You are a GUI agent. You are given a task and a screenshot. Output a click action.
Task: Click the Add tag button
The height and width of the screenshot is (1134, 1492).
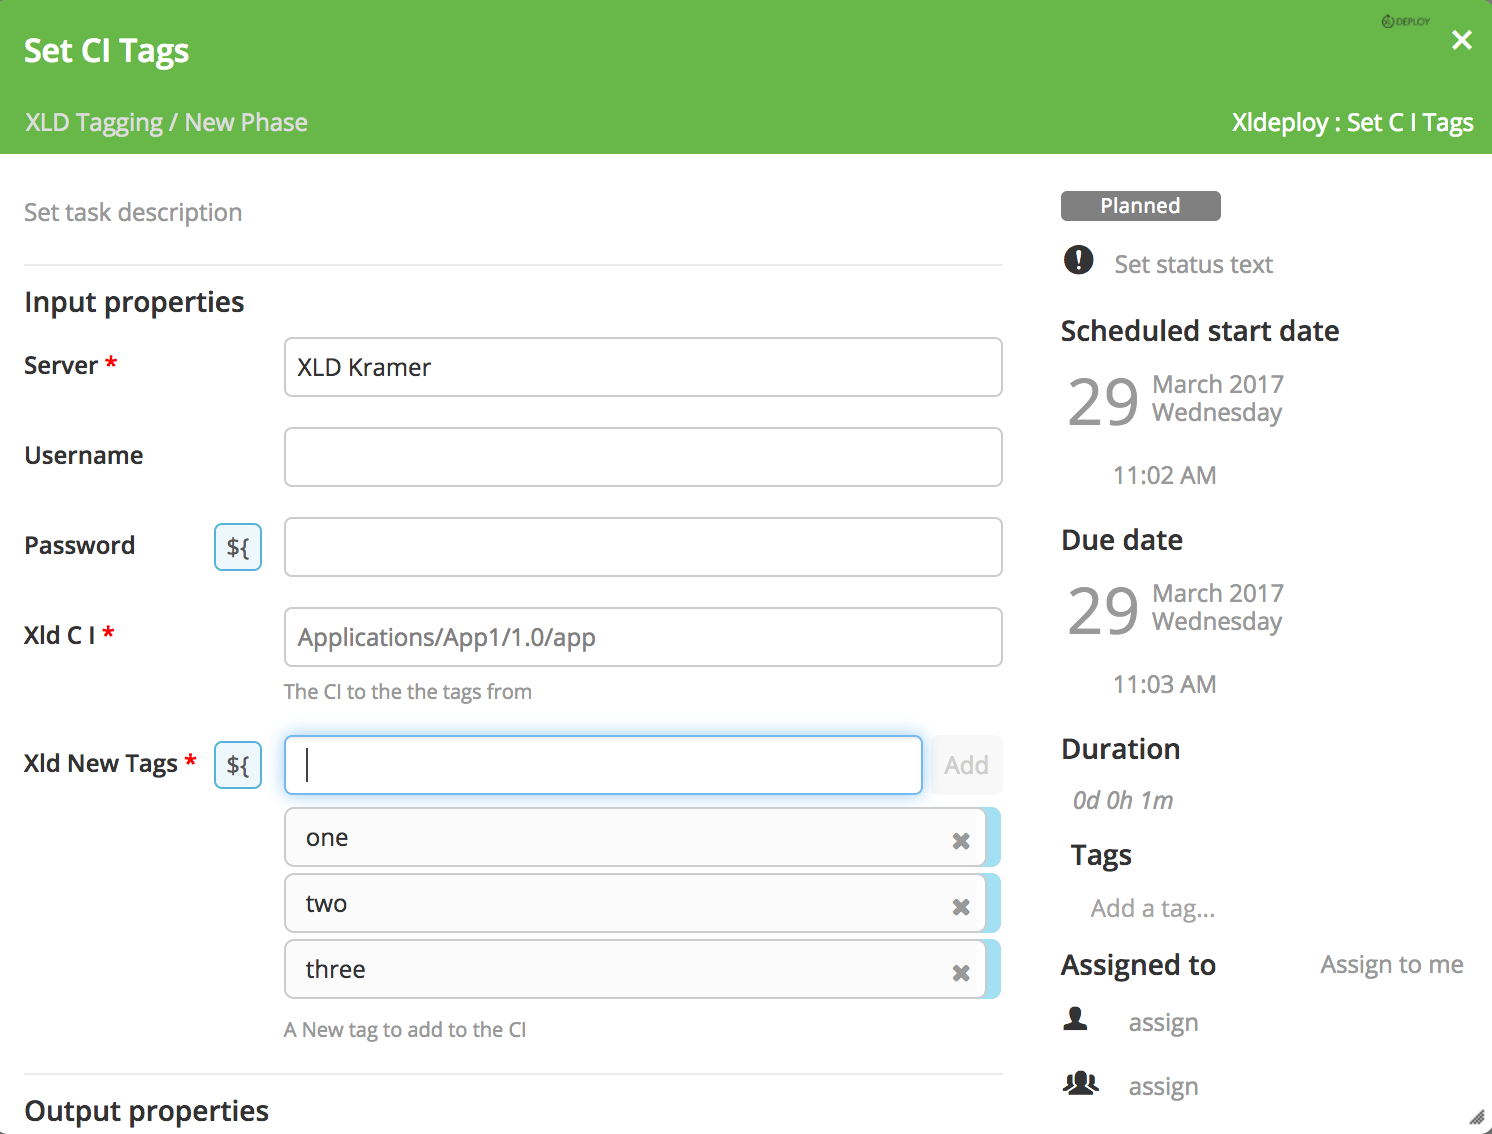click(966, 765)
